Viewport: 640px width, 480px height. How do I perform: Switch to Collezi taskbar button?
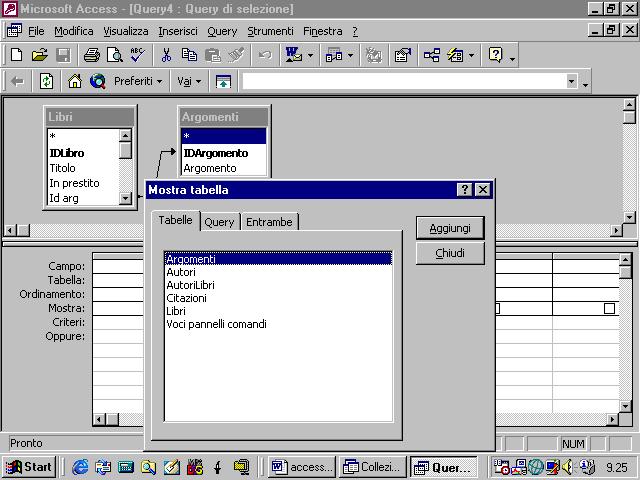(x=372, y=467)
